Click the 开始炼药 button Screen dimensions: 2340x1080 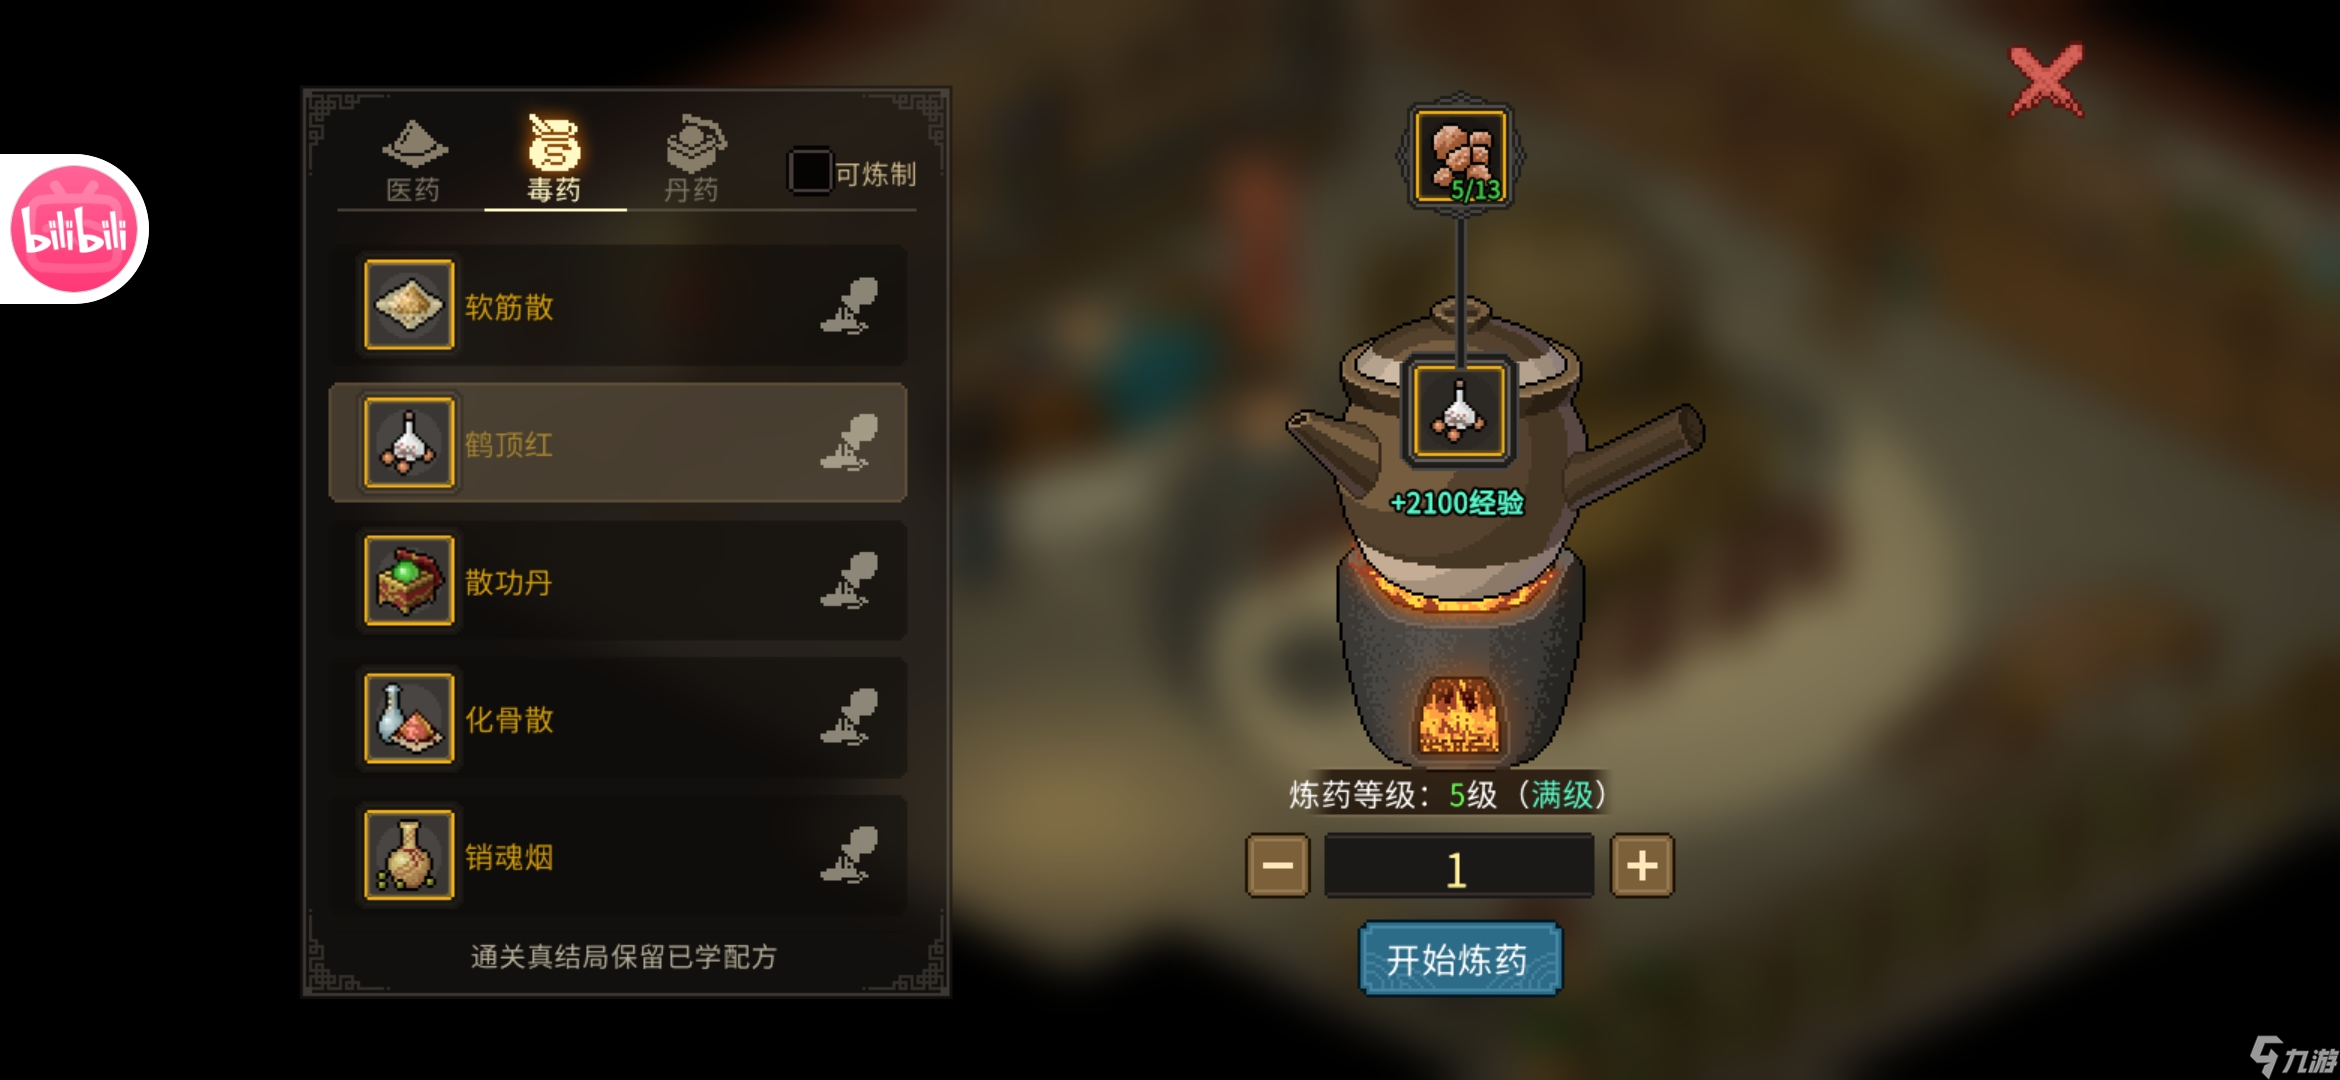1459,960
